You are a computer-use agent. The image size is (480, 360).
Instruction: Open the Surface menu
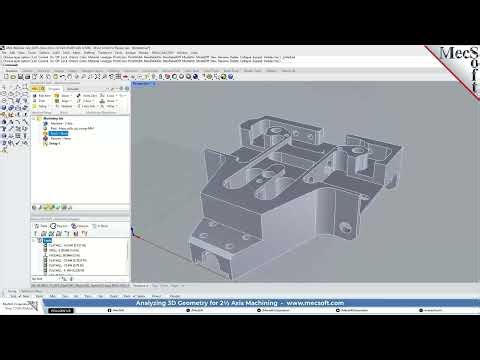44,53
